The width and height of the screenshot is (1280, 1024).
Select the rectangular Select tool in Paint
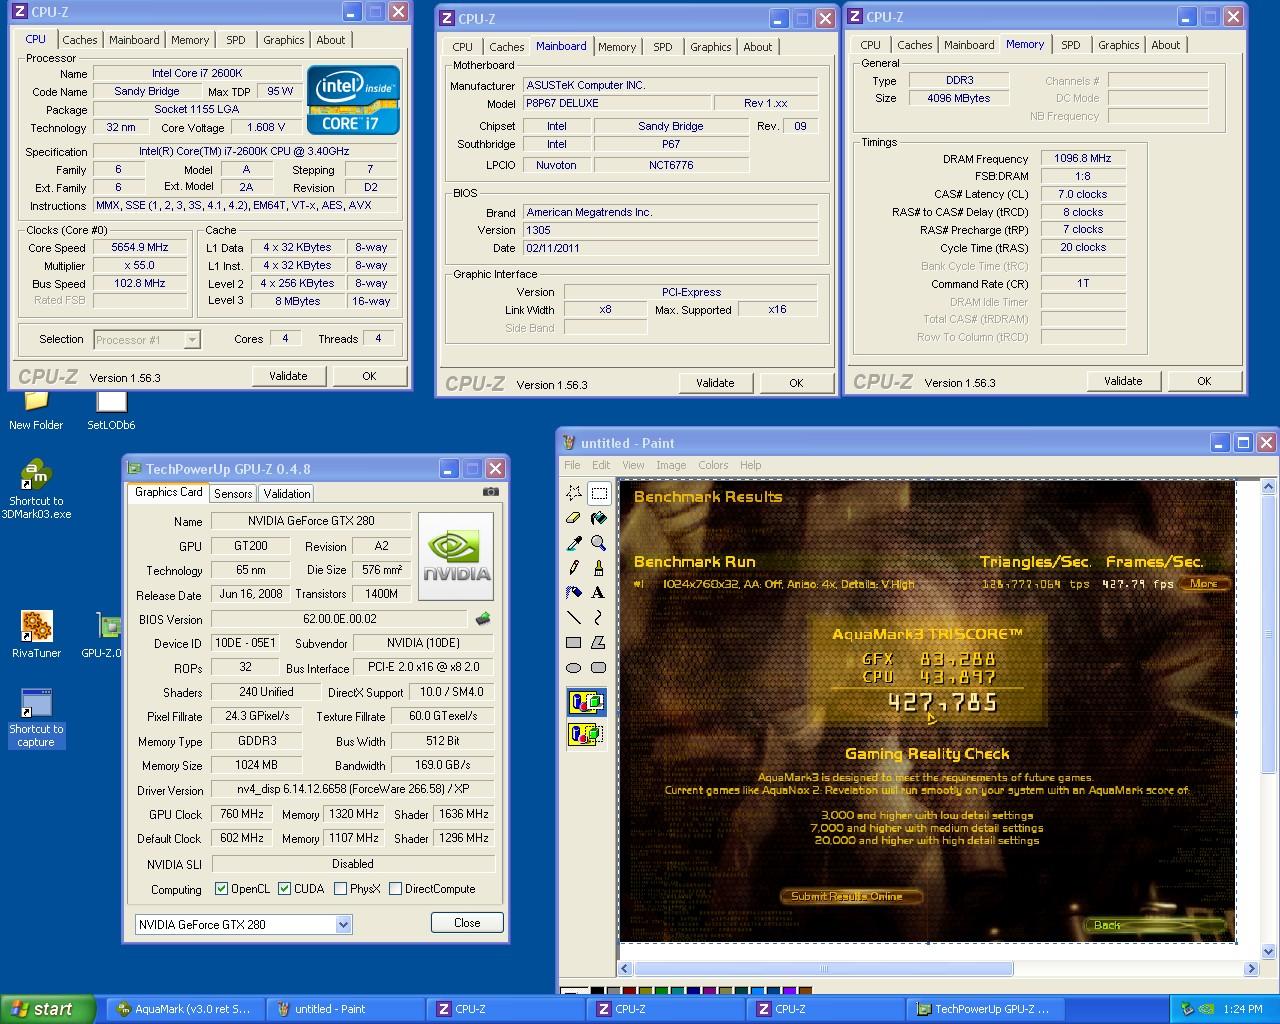(x=598, y=493)
